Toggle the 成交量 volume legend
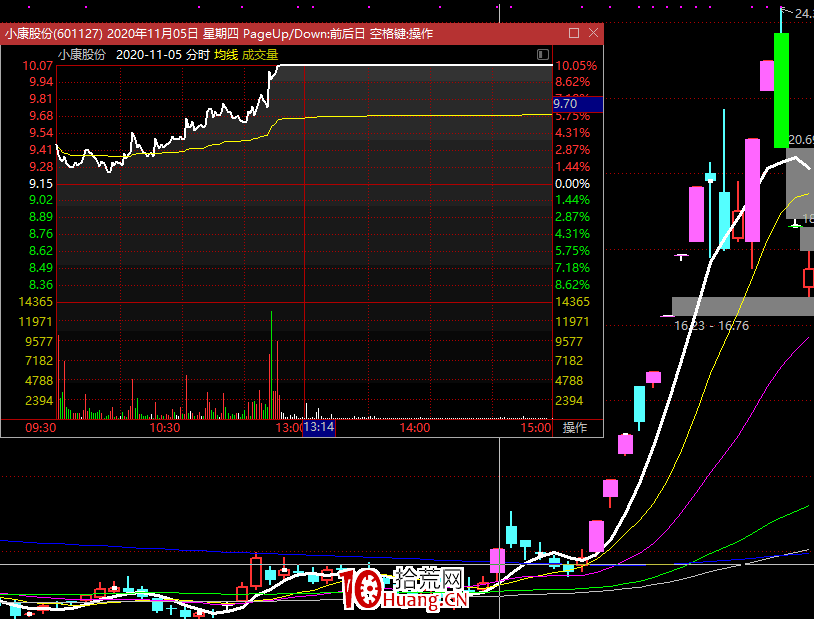 tap(259, 54)
